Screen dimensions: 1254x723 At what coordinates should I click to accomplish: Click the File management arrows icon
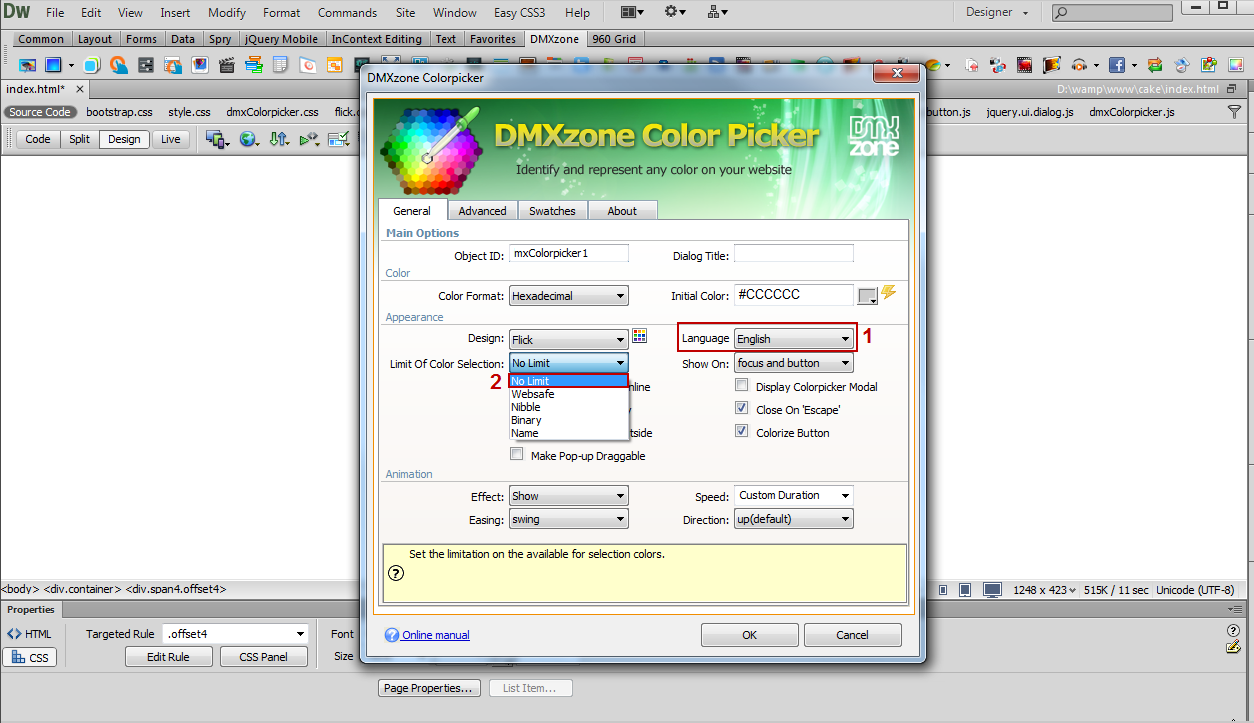pyautogui.click(x=279, y=139)
